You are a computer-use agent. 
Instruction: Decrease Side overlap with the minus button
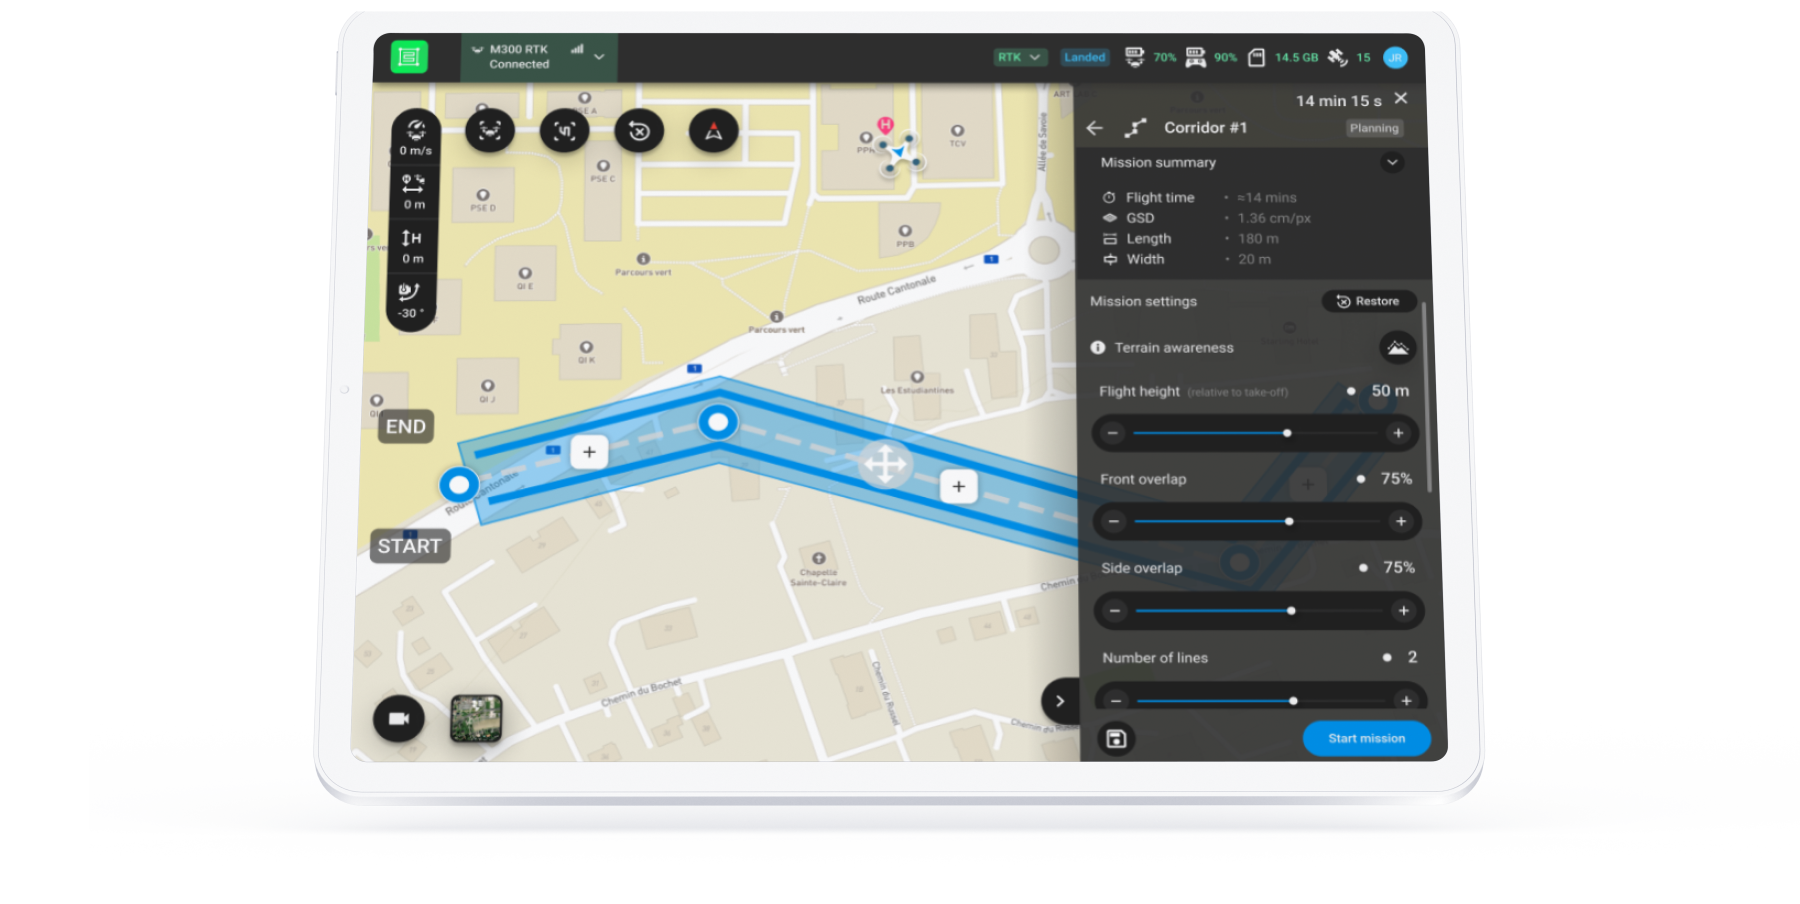[x=1115, y=611]
